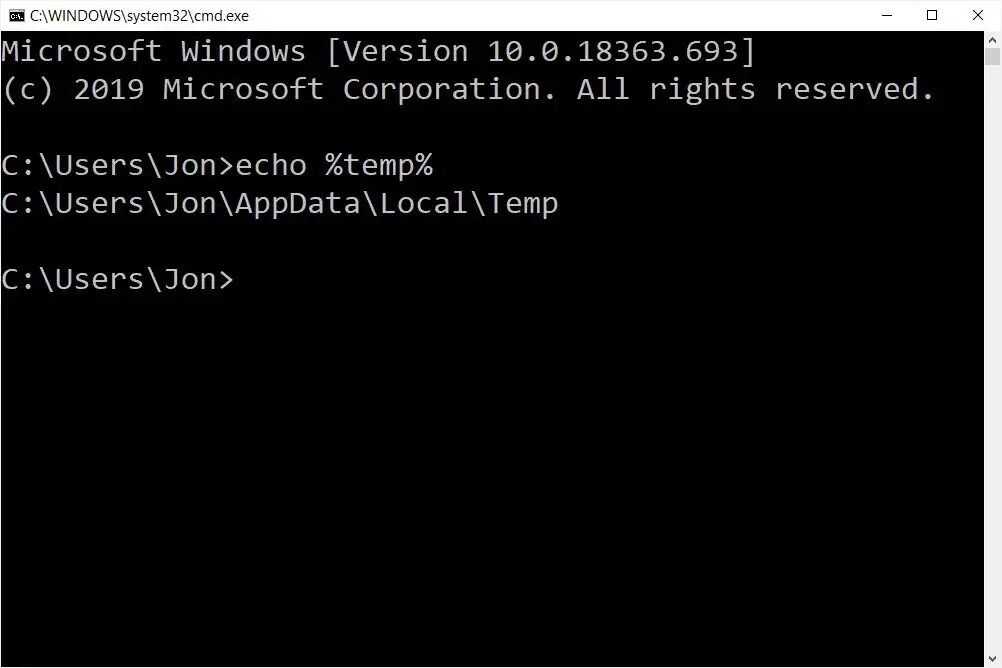Click the title bar text C:\WINDOWS\system32\cmd.exe
This screenshot has height=668, width=1002.
[x=139, y=16]
